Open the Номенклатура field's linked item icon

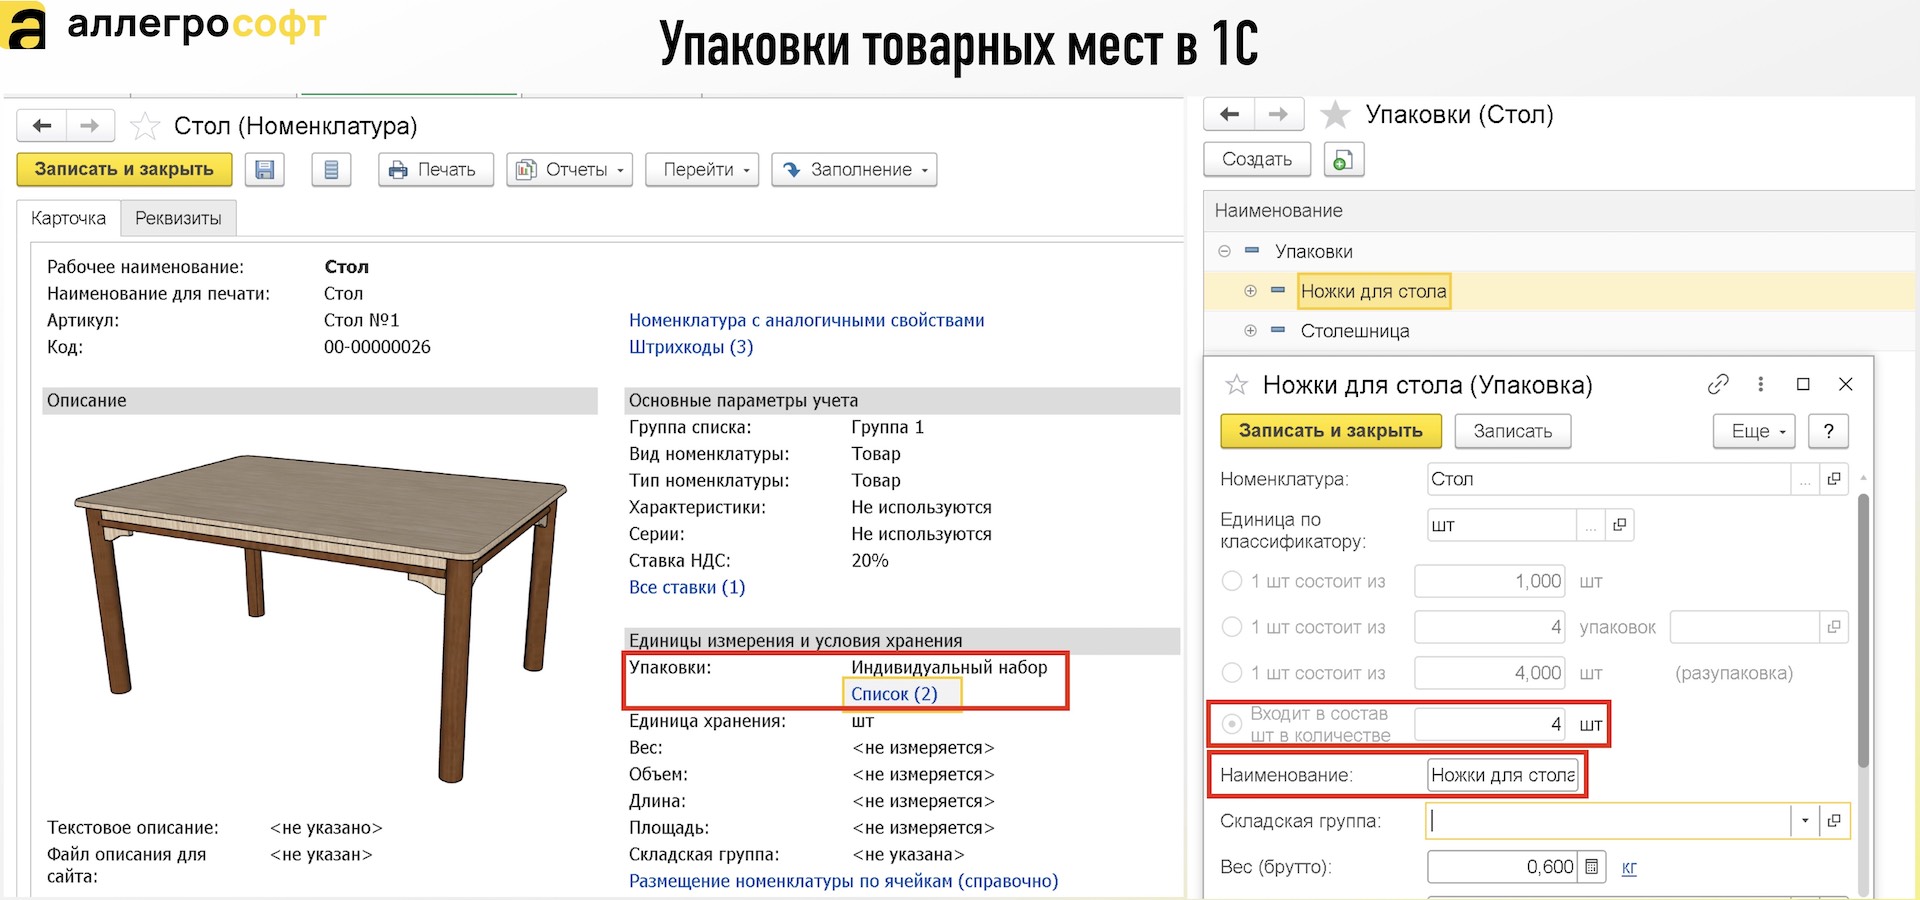click(1834, 479)
